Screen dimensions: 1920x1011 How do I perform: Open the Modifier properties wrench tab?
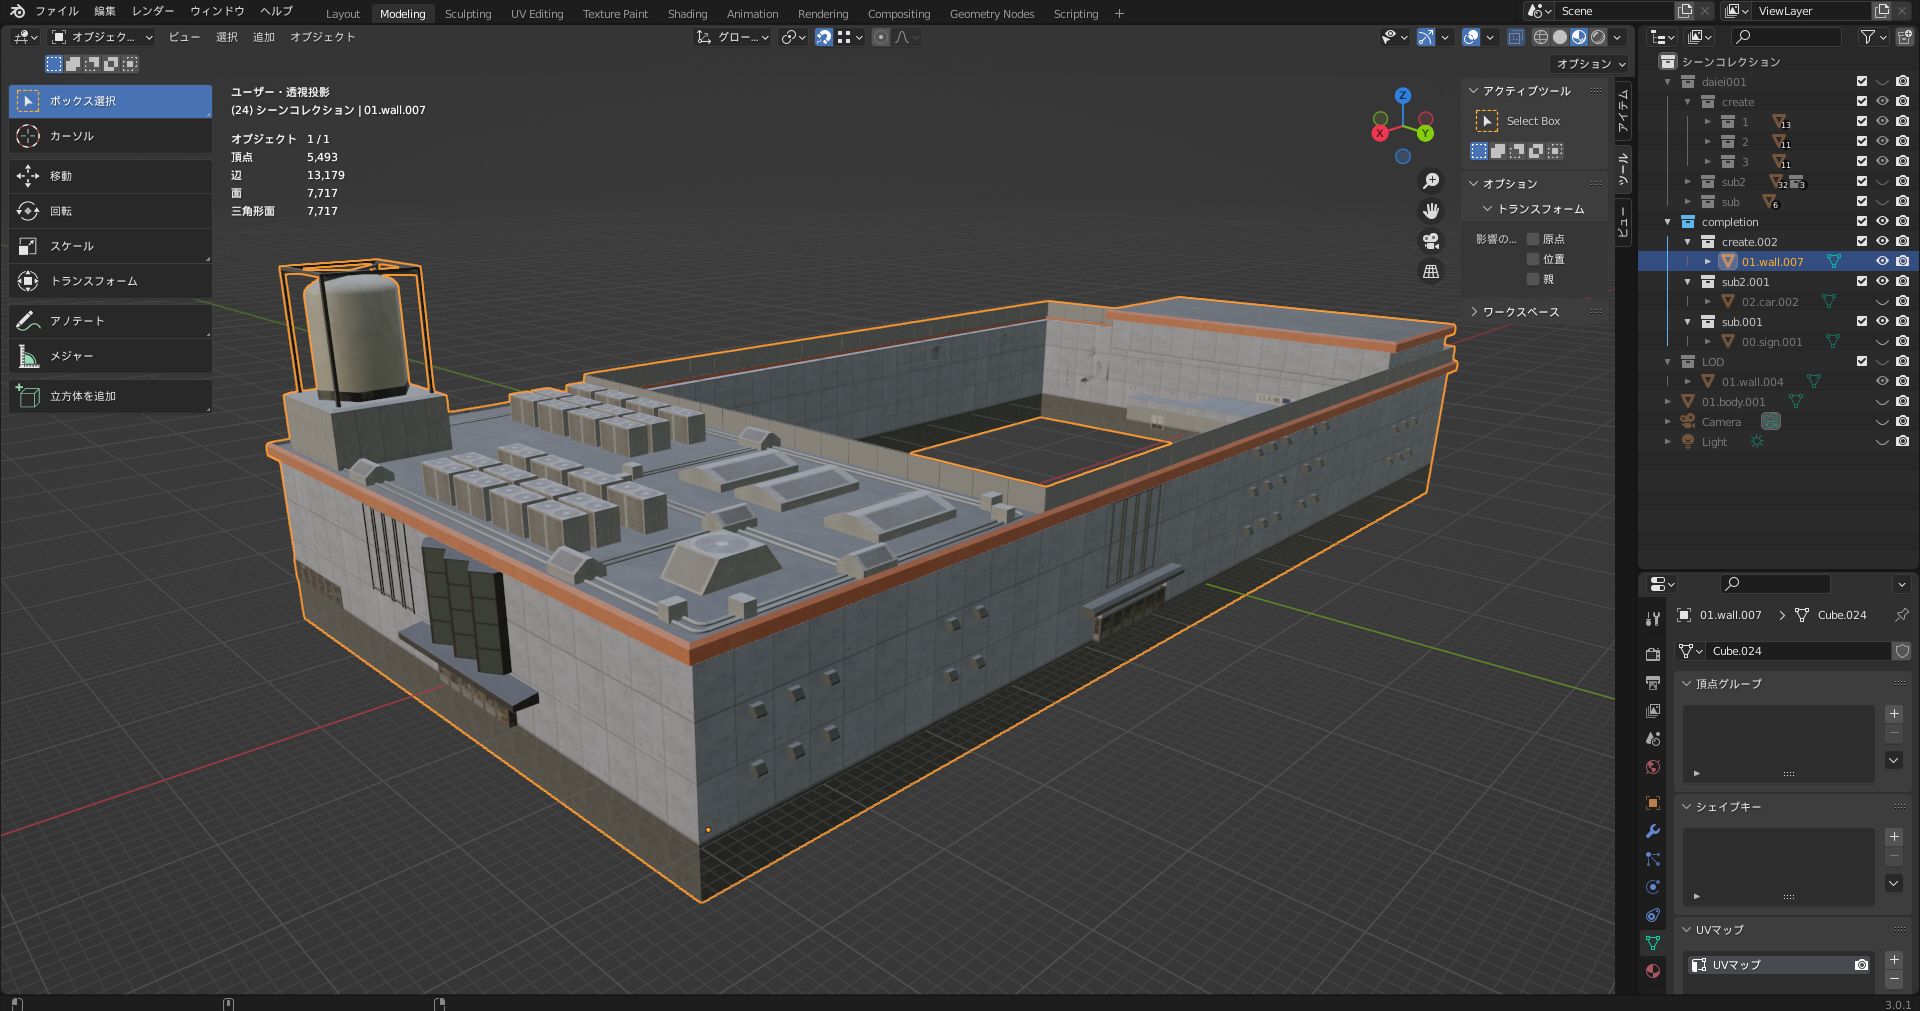click(1653, 831)
